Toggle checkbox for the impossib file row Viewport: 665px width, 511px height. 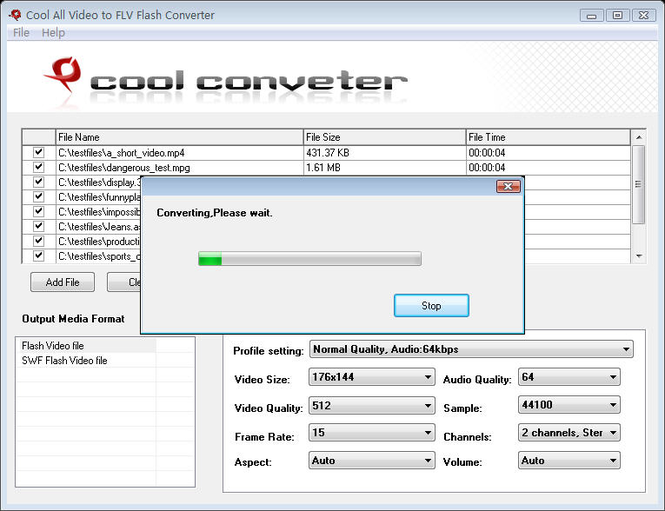(x=39, y=211)
